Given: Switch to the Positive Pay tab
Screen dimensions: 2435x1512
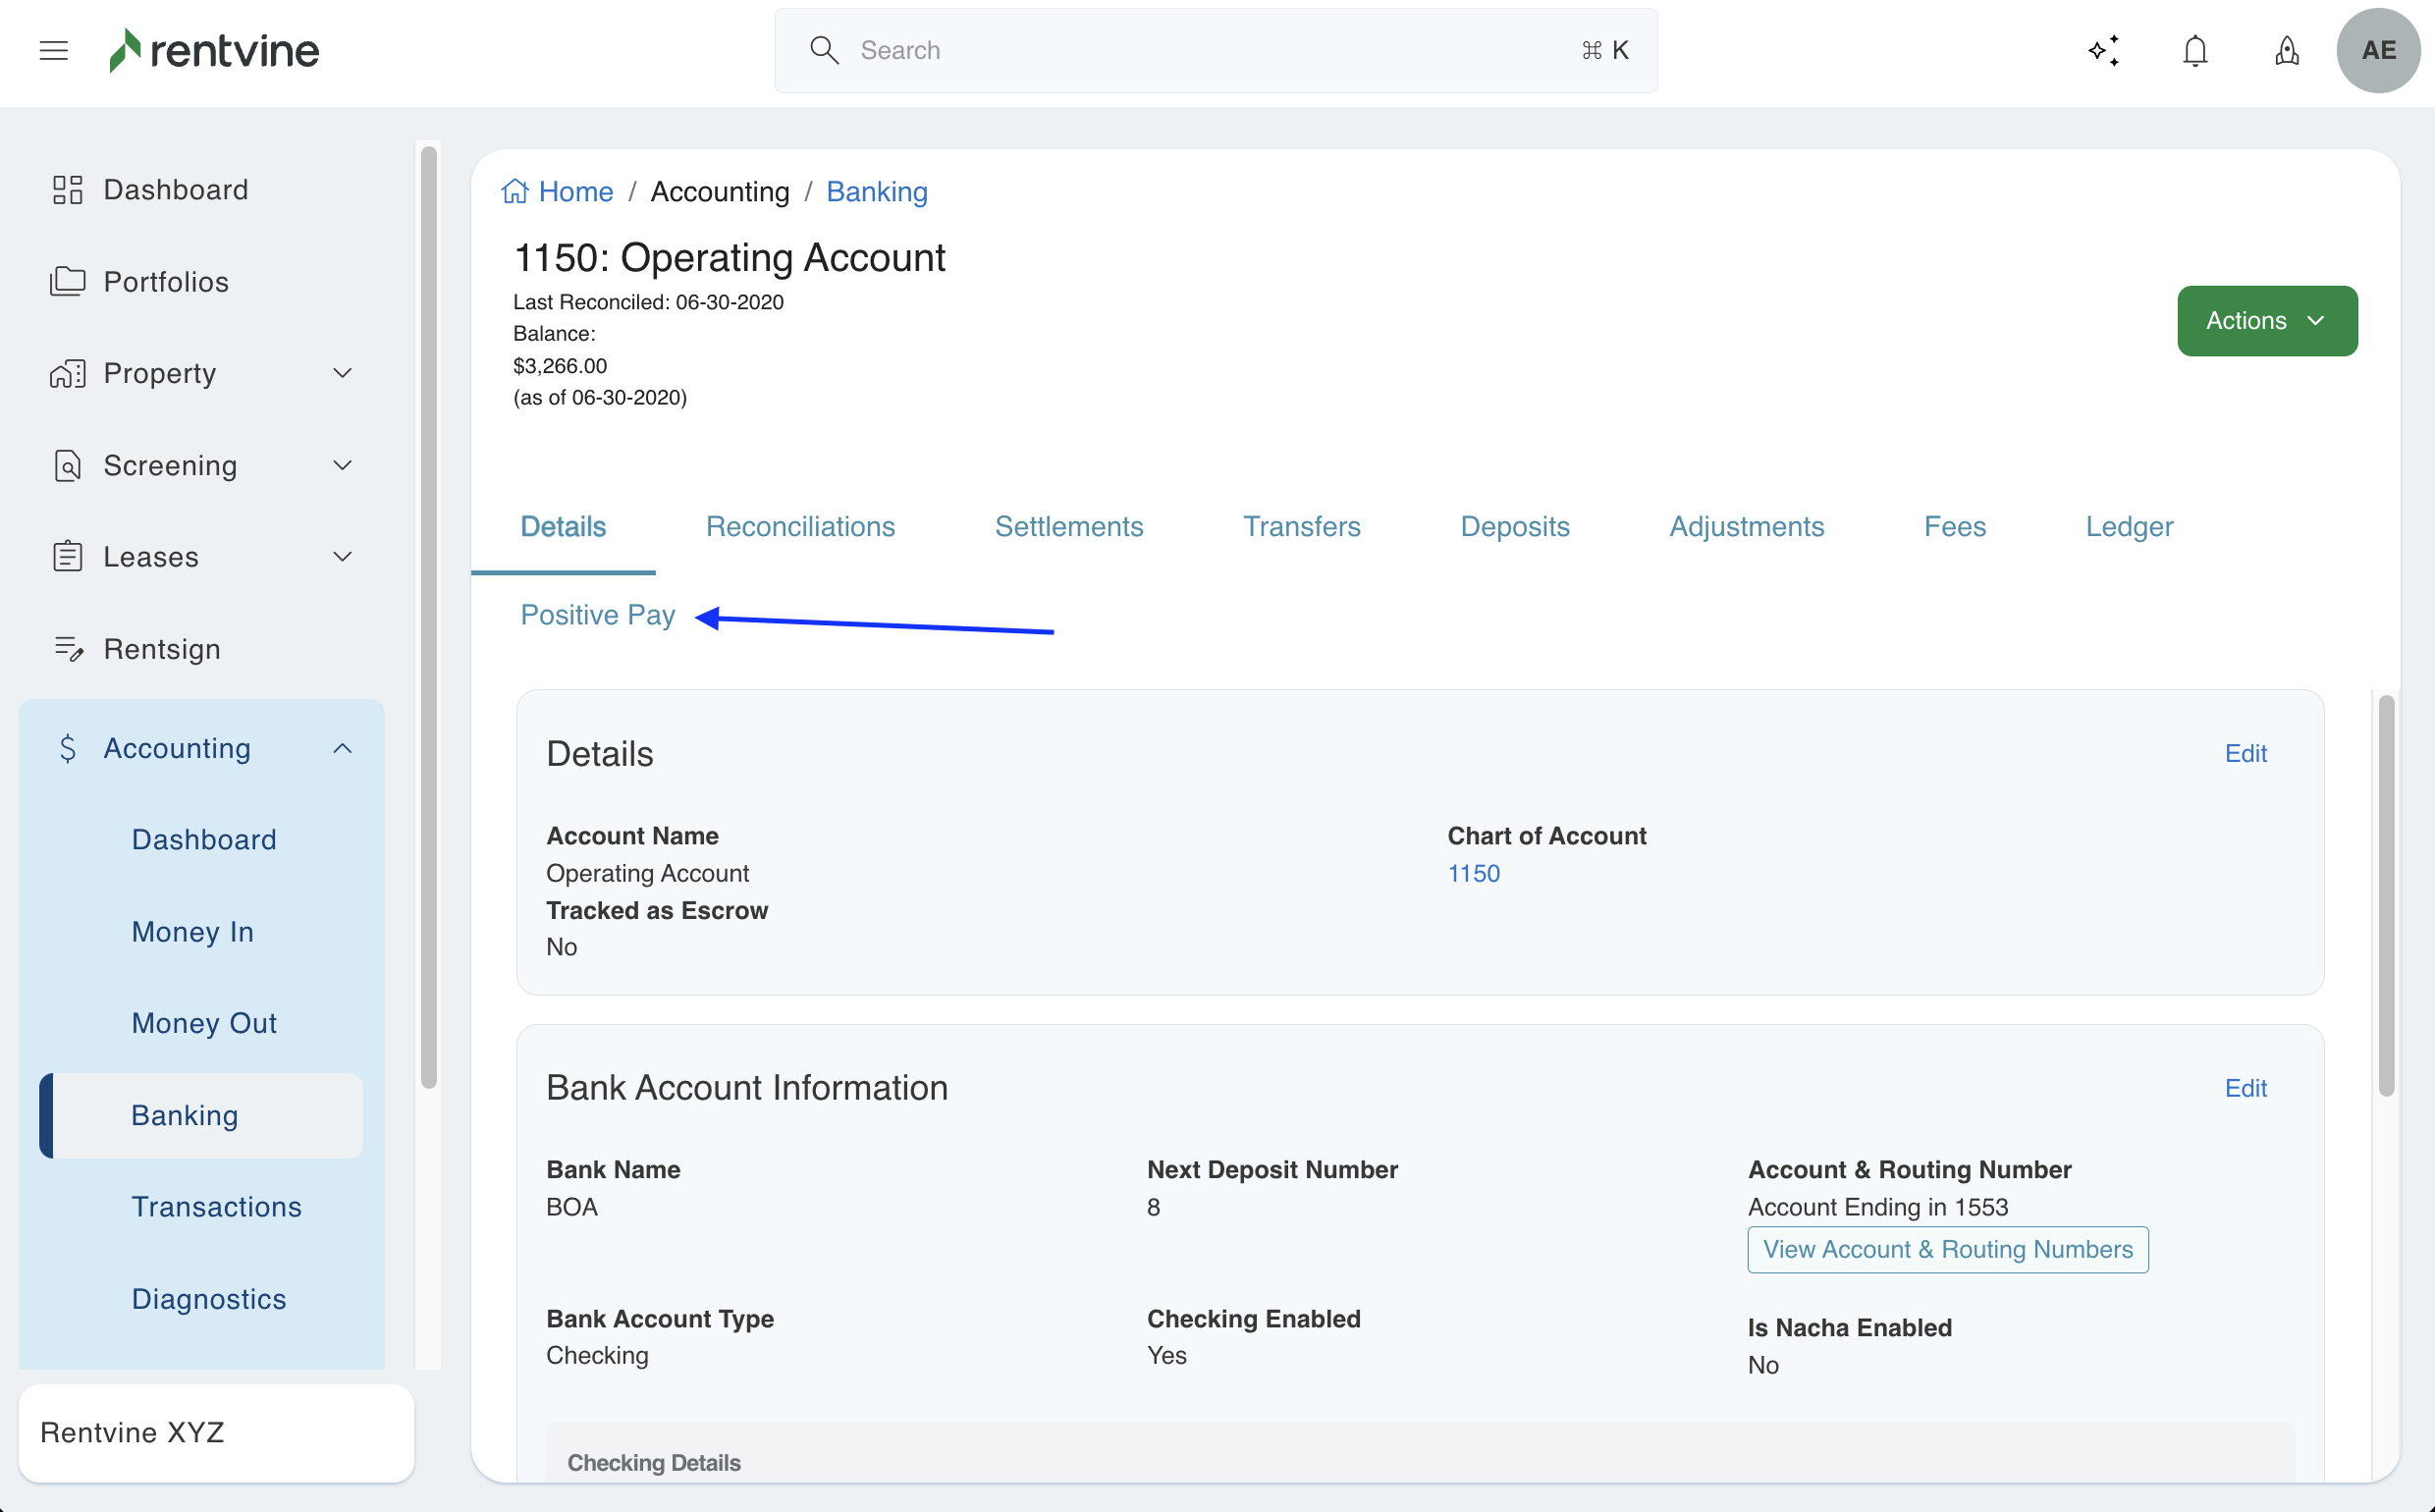Looking at the screenshot, I should coord(597,615).
